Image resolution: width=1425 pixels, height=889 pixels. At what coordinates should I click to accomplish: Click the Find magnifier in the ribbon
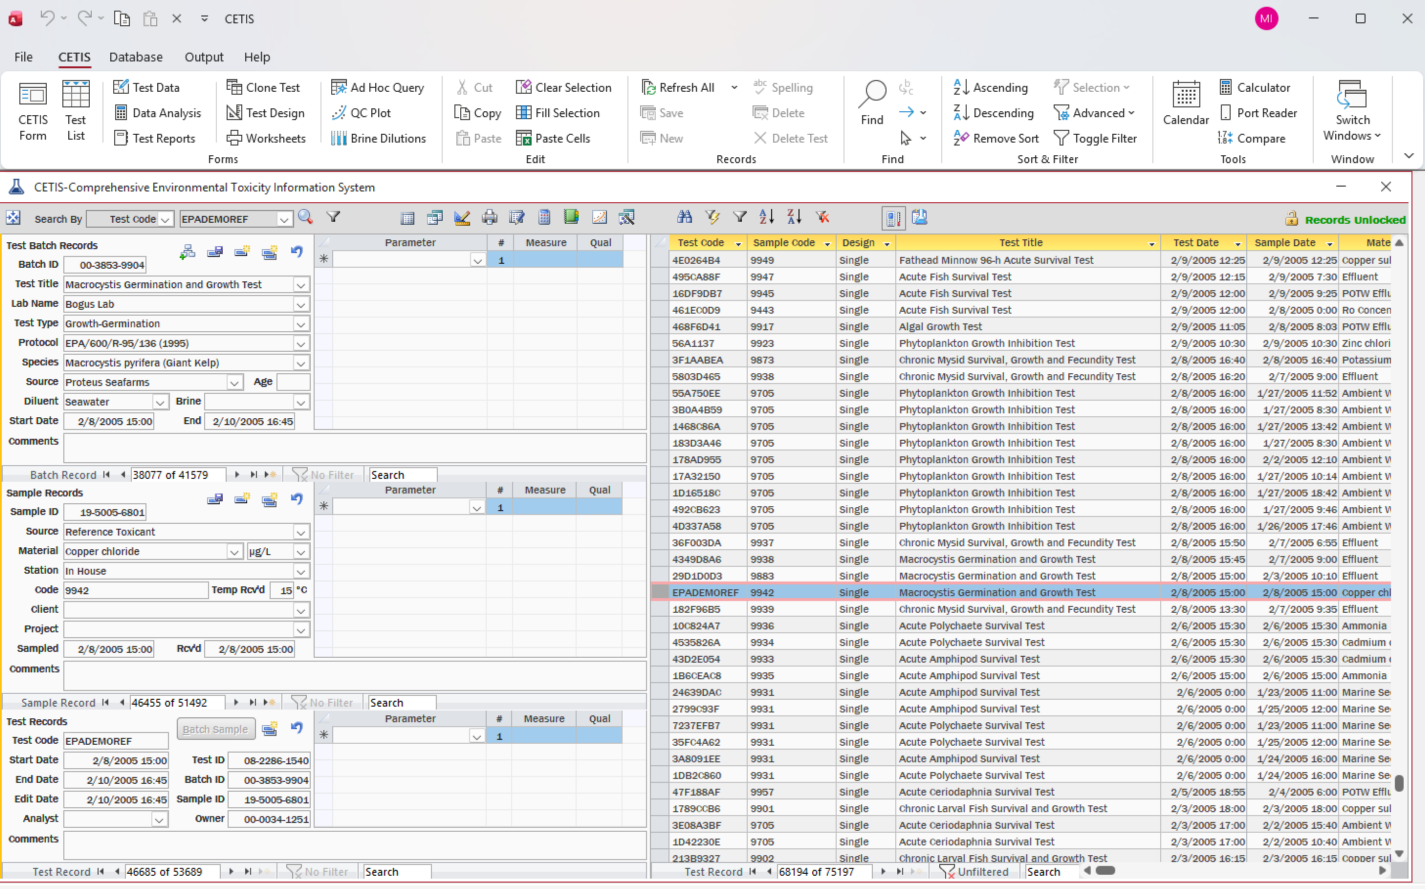(872, 103)
